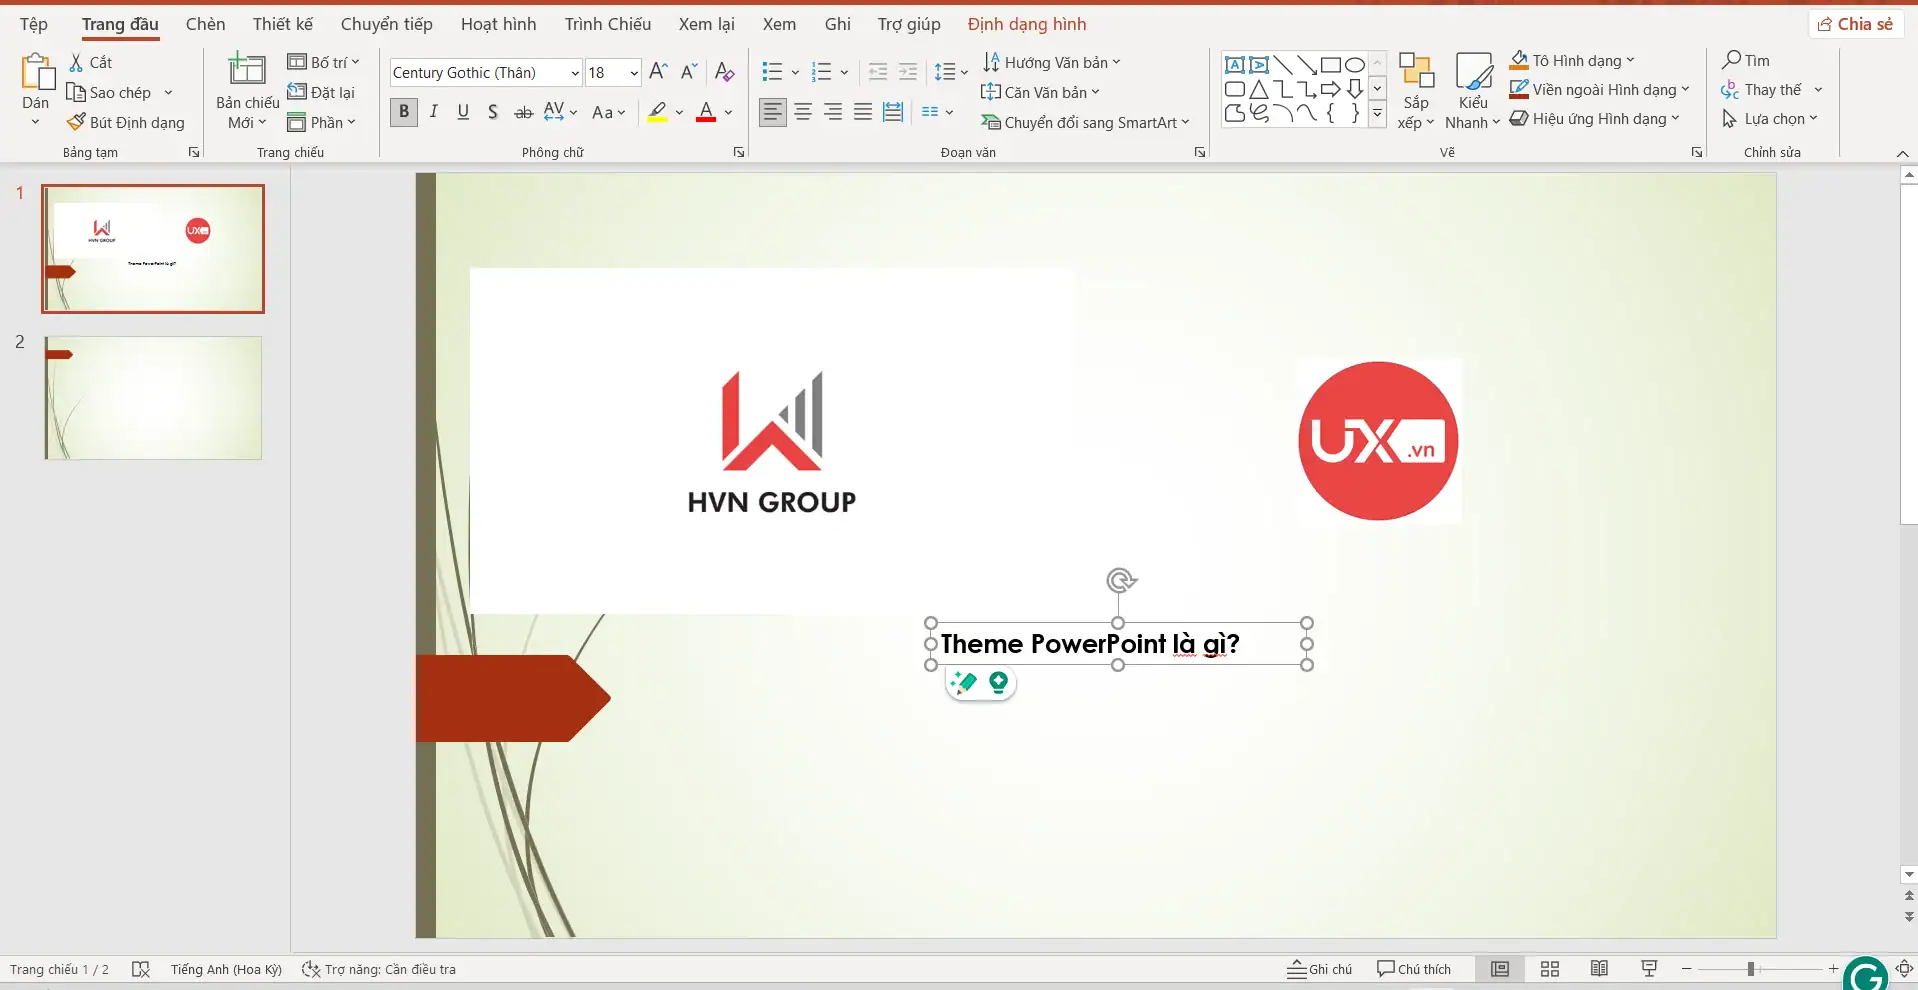Toggle Bold formatting

pyautogui.click(x=404, y=112)
